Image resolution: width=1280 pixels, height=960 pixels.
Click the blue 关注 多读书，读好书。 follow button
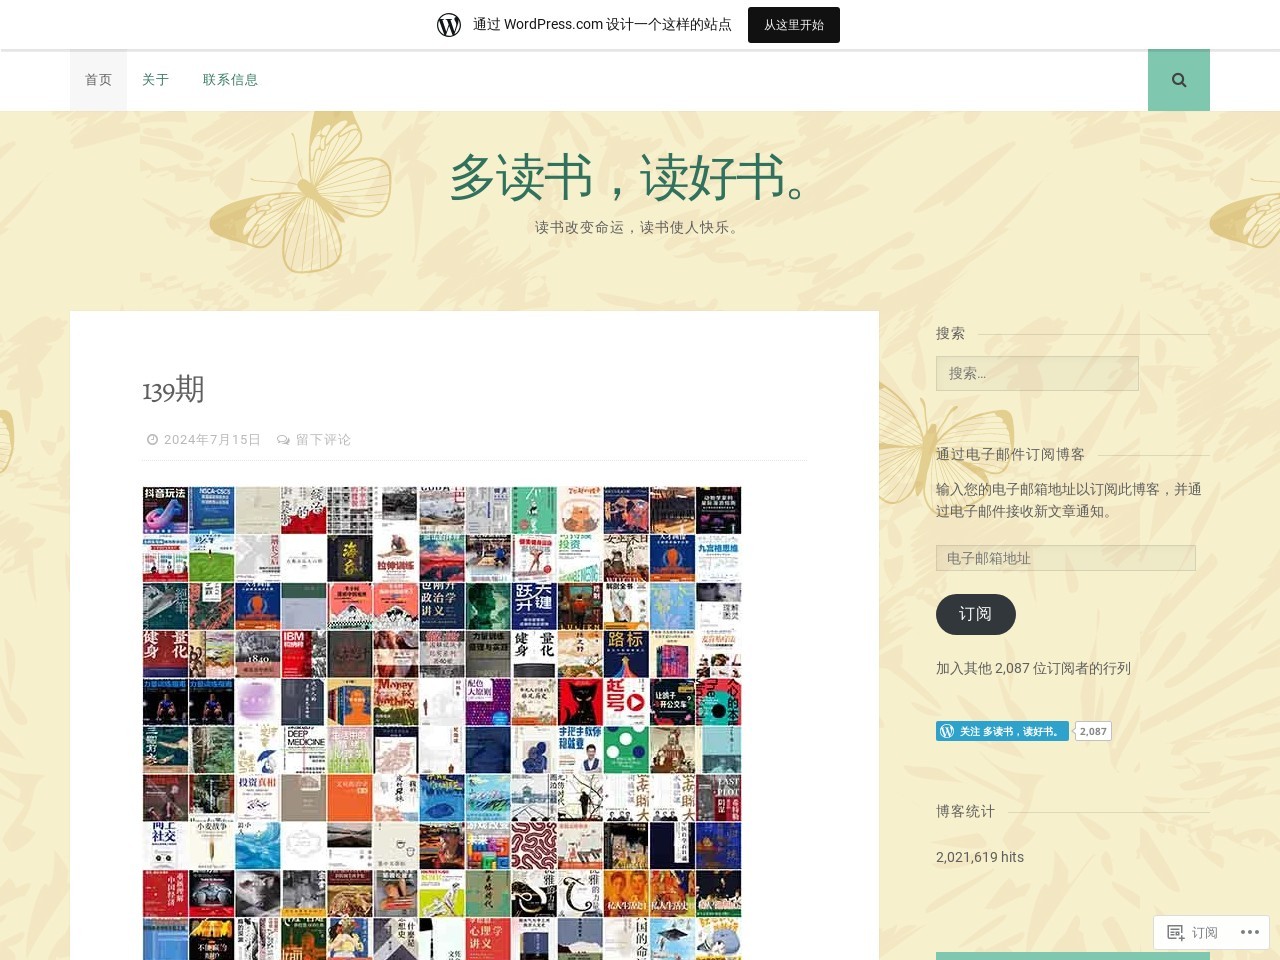[x=1002, y=731]
